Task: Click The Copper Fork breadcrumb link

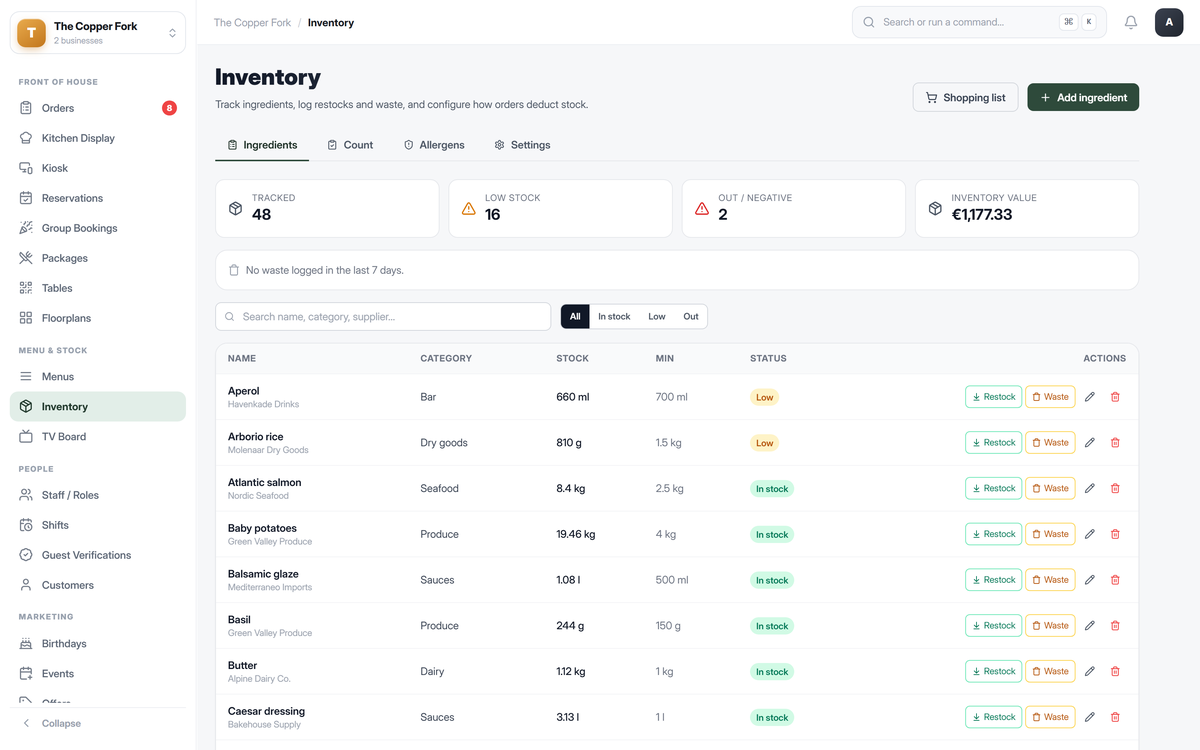Action: [x=252, y=22]
